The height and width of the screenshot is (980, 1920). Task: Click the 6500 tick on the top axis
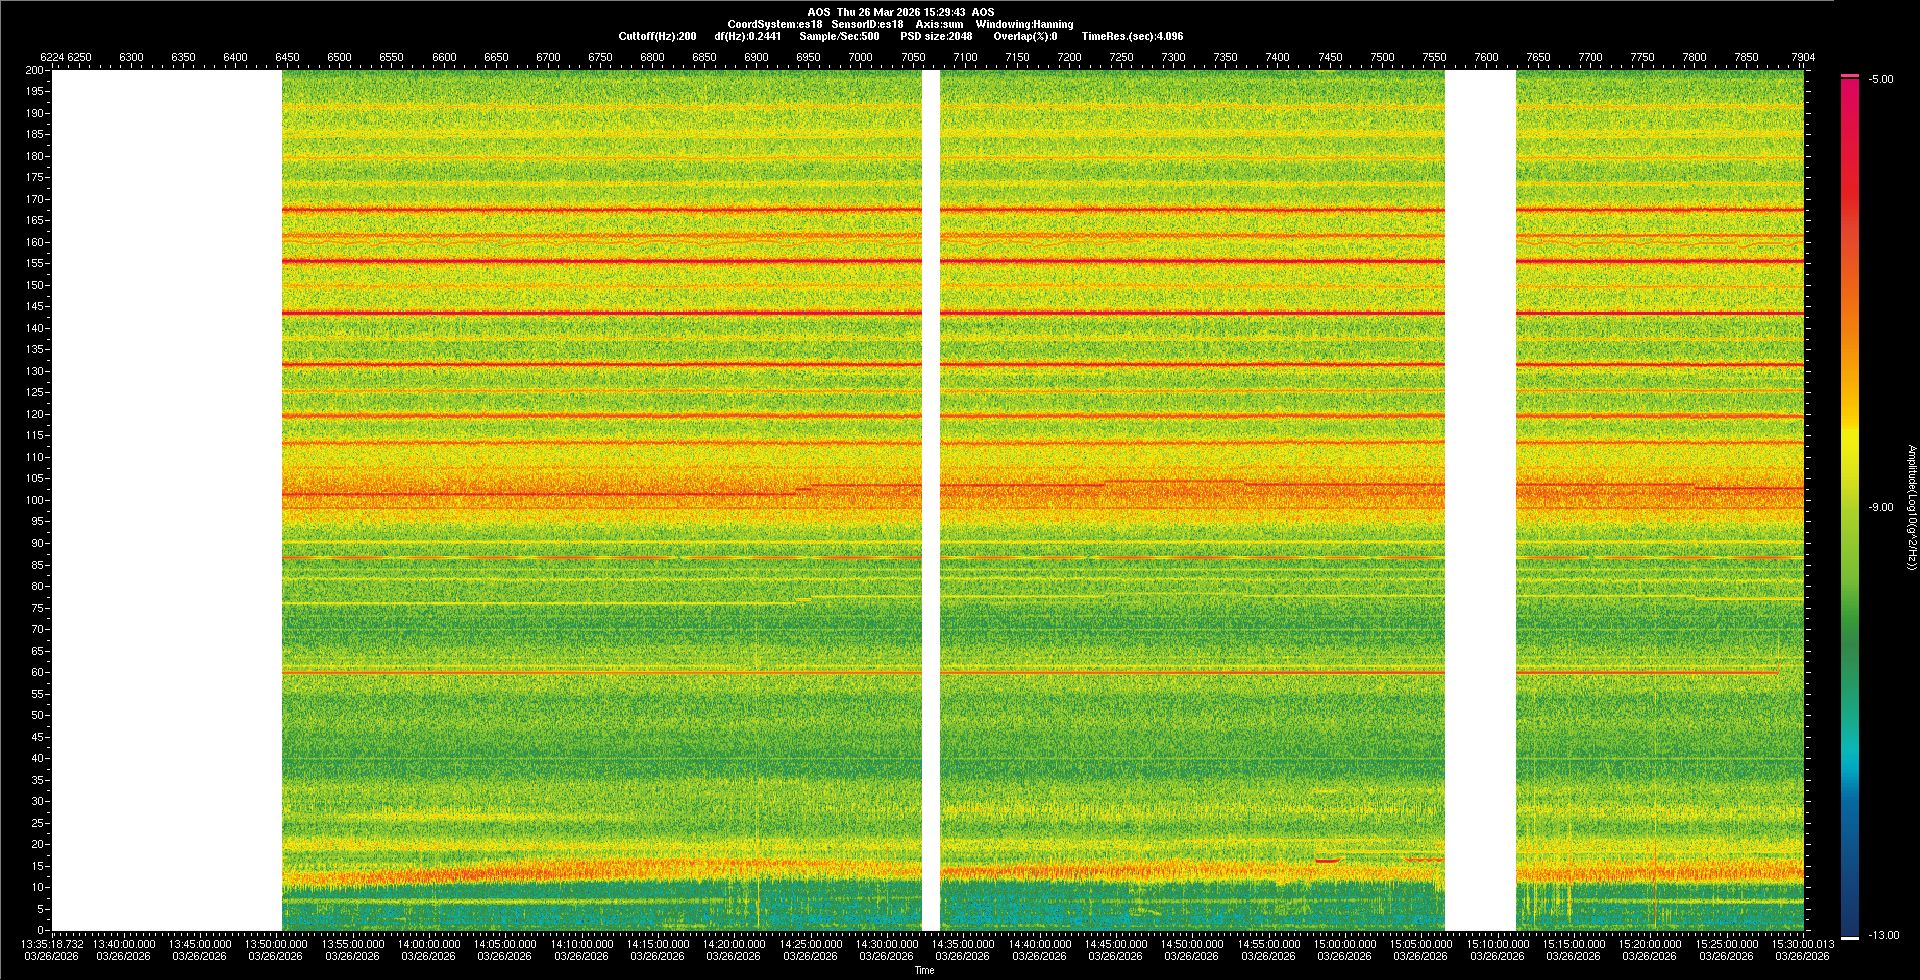(x=339, y=57)
